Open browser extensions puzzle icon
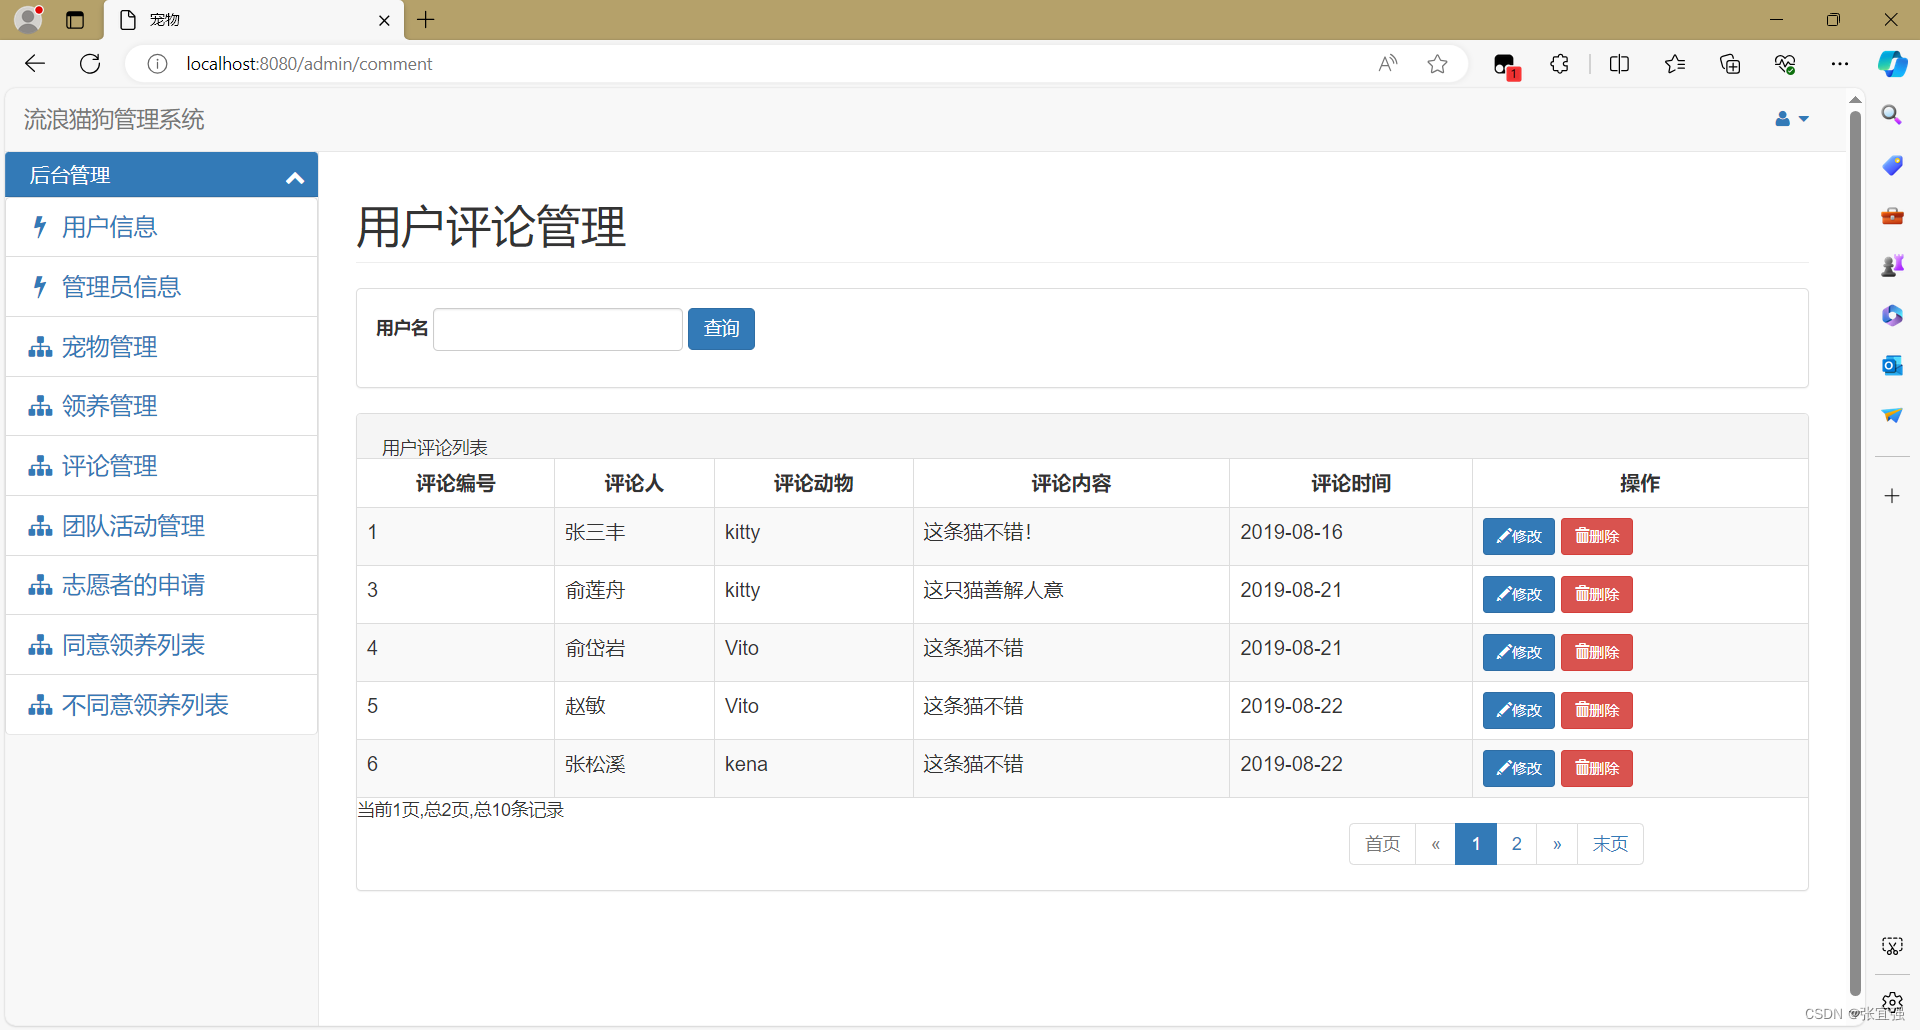Screen dimensions: 1920x1030 pos(1560,64)
